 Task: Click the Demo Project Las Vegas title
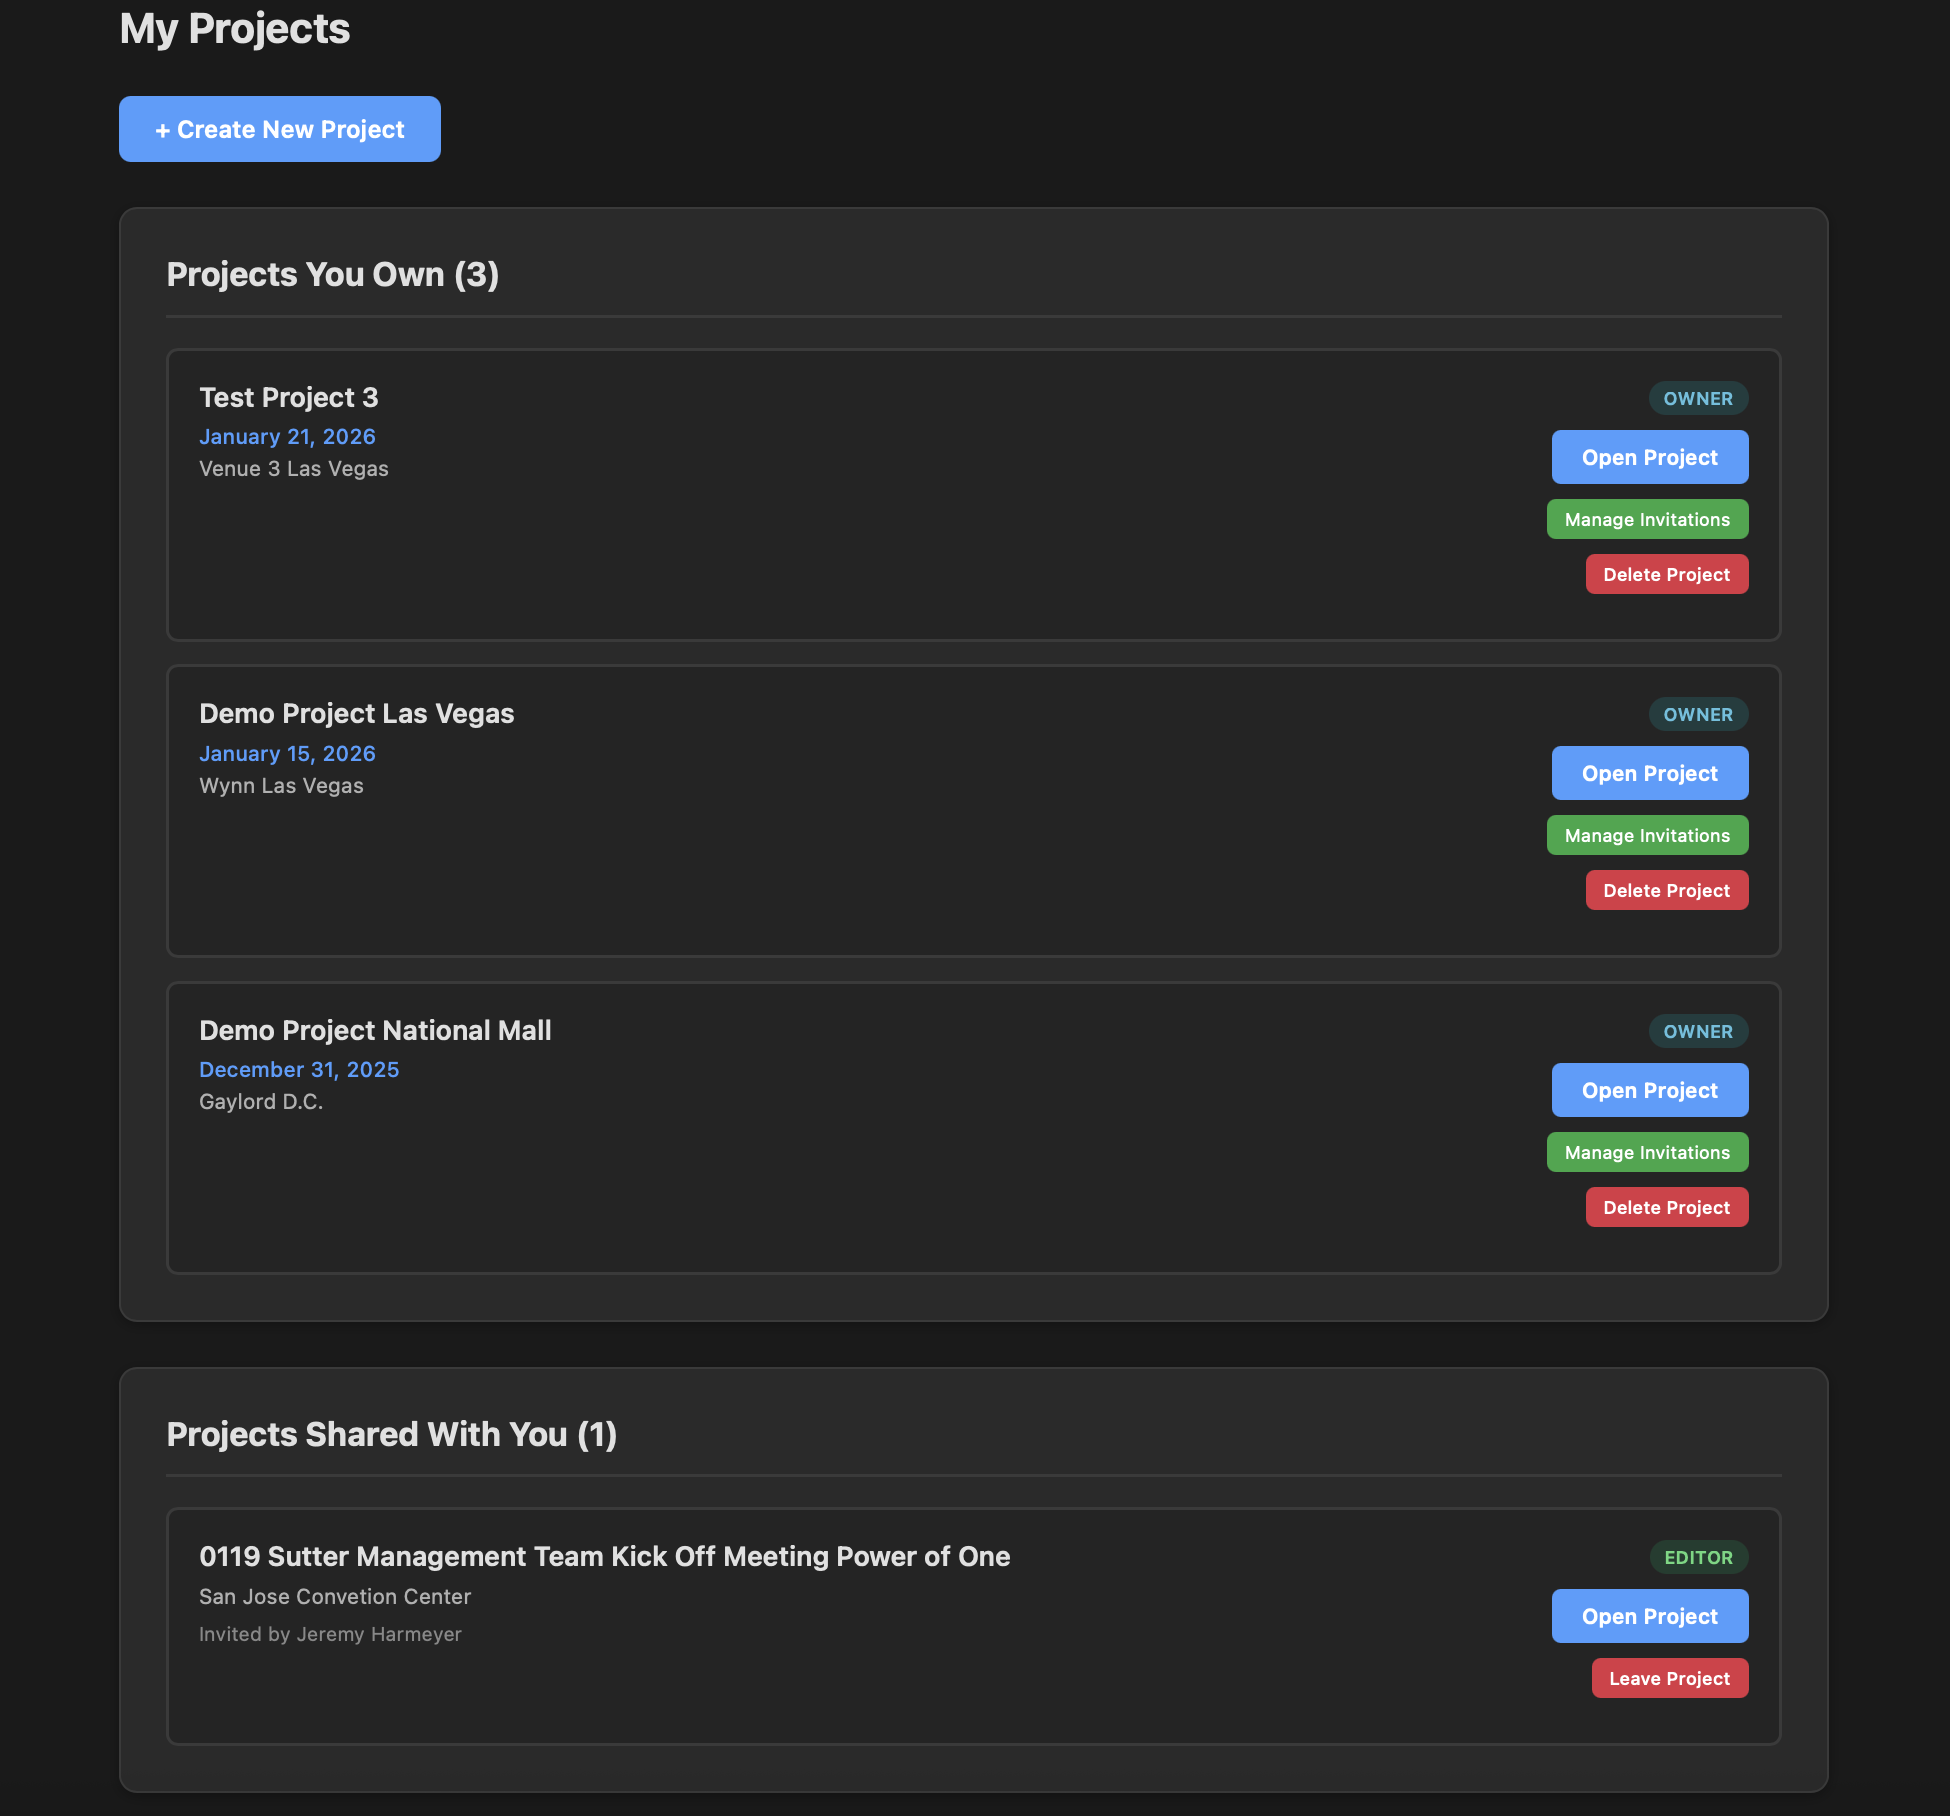click(x=356, y=713)
